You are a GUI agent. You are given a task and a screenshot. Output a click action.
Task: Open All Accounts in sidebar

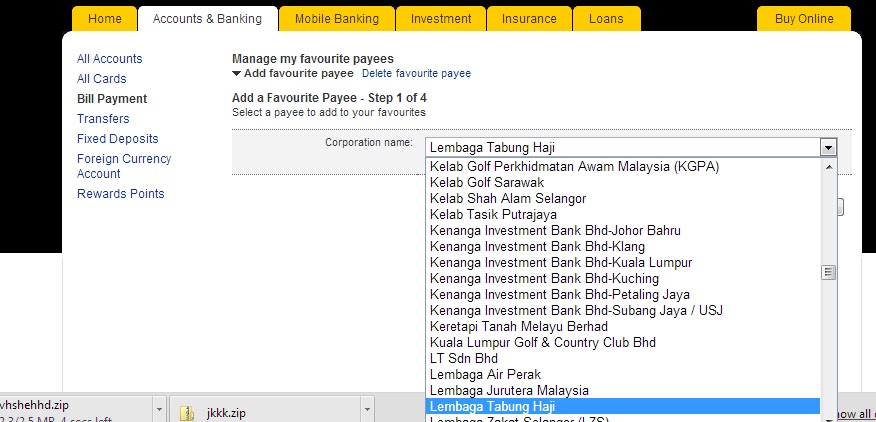click(x=110, y=59)
